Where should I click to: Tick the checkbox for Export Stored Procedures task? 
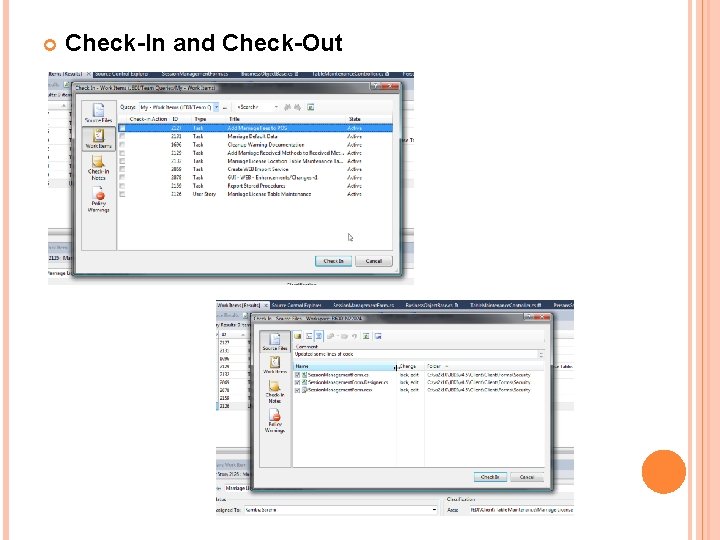tap(122, 186)
